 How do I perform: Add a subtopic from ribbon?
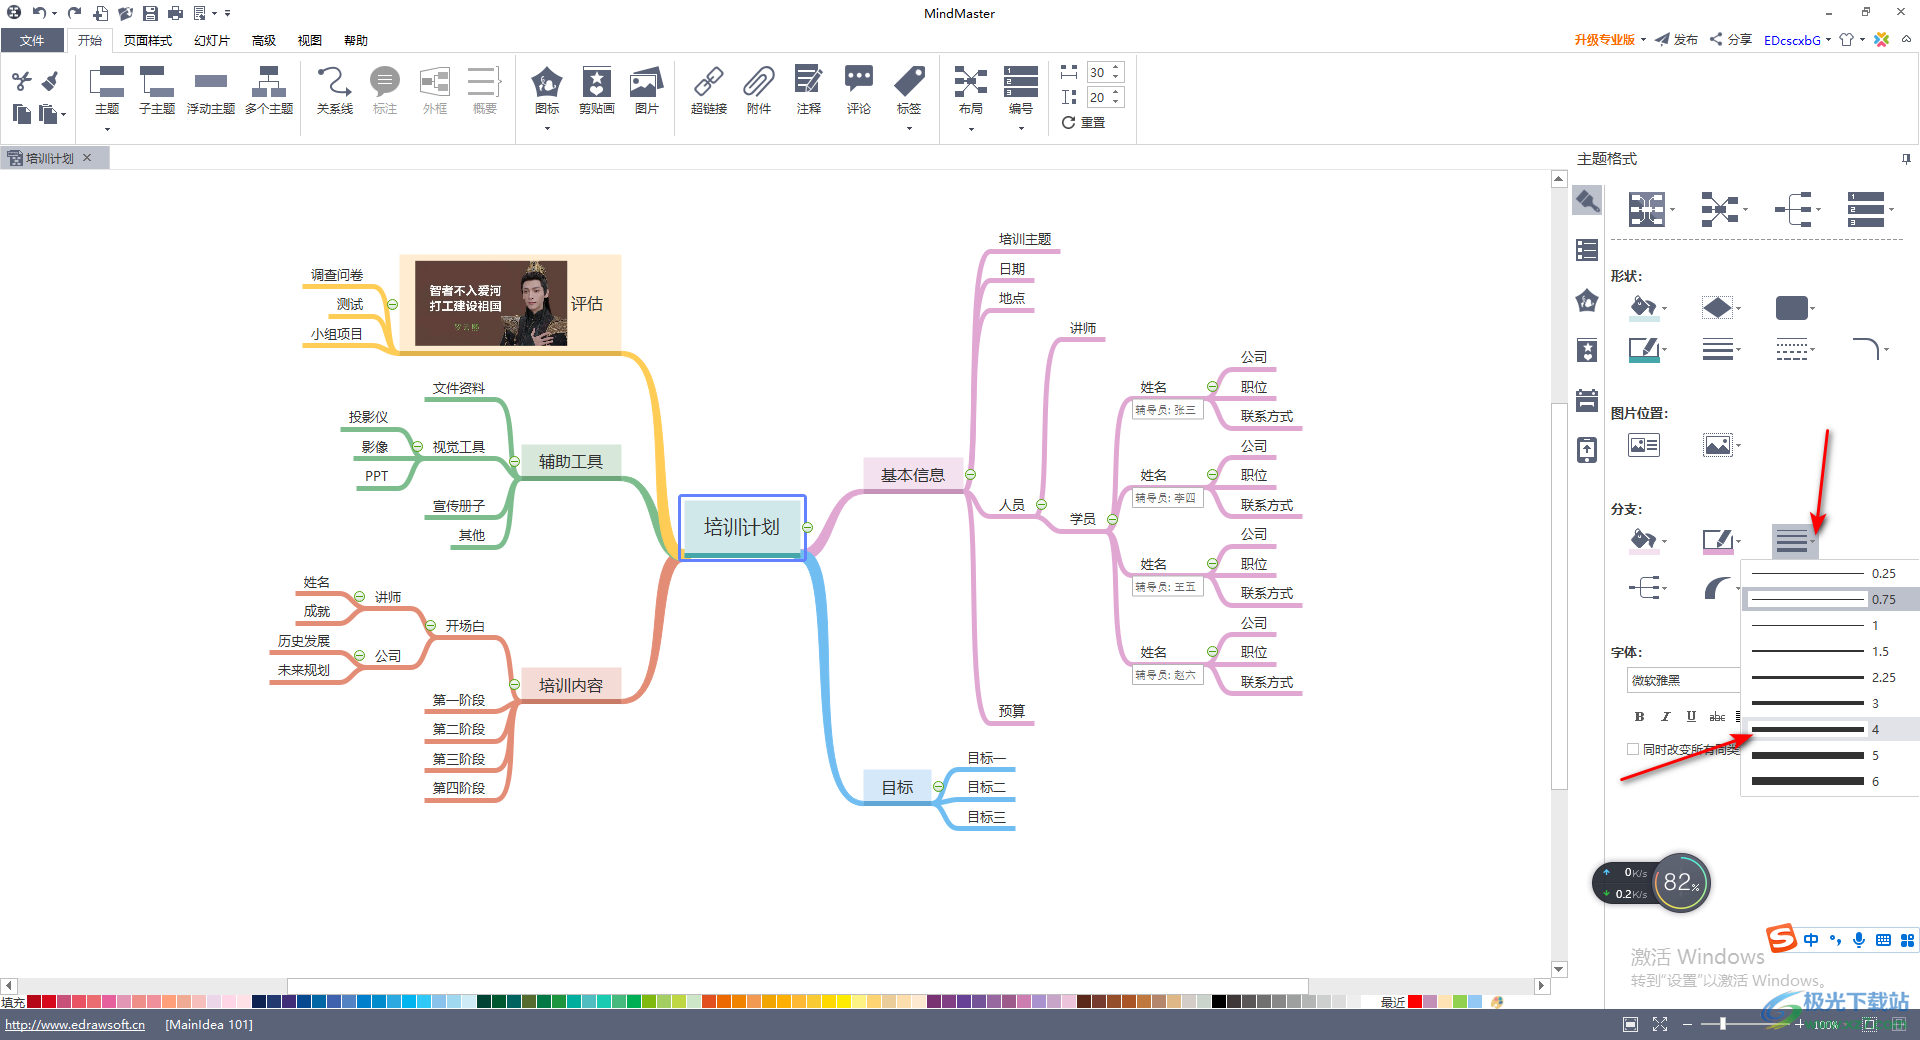tap(157, 90)
